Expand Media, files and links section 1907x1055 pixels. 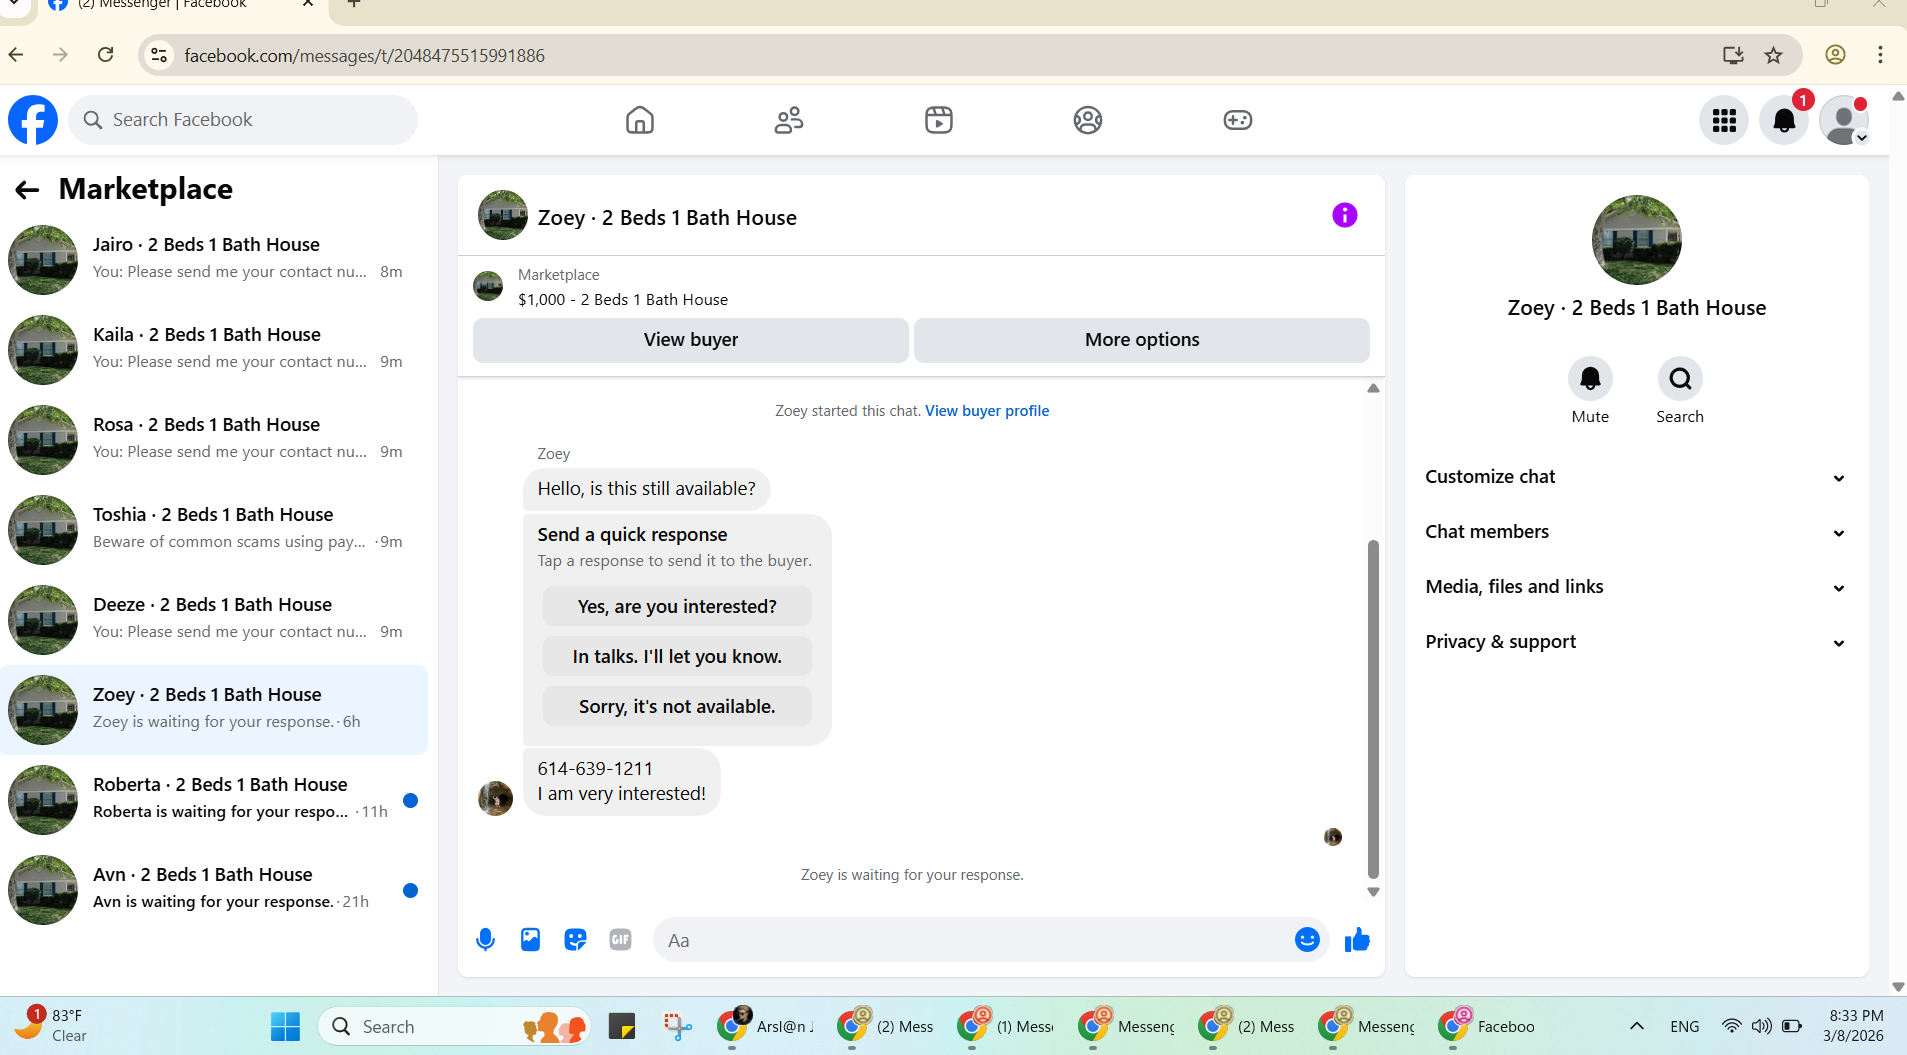pos(1636,587)
